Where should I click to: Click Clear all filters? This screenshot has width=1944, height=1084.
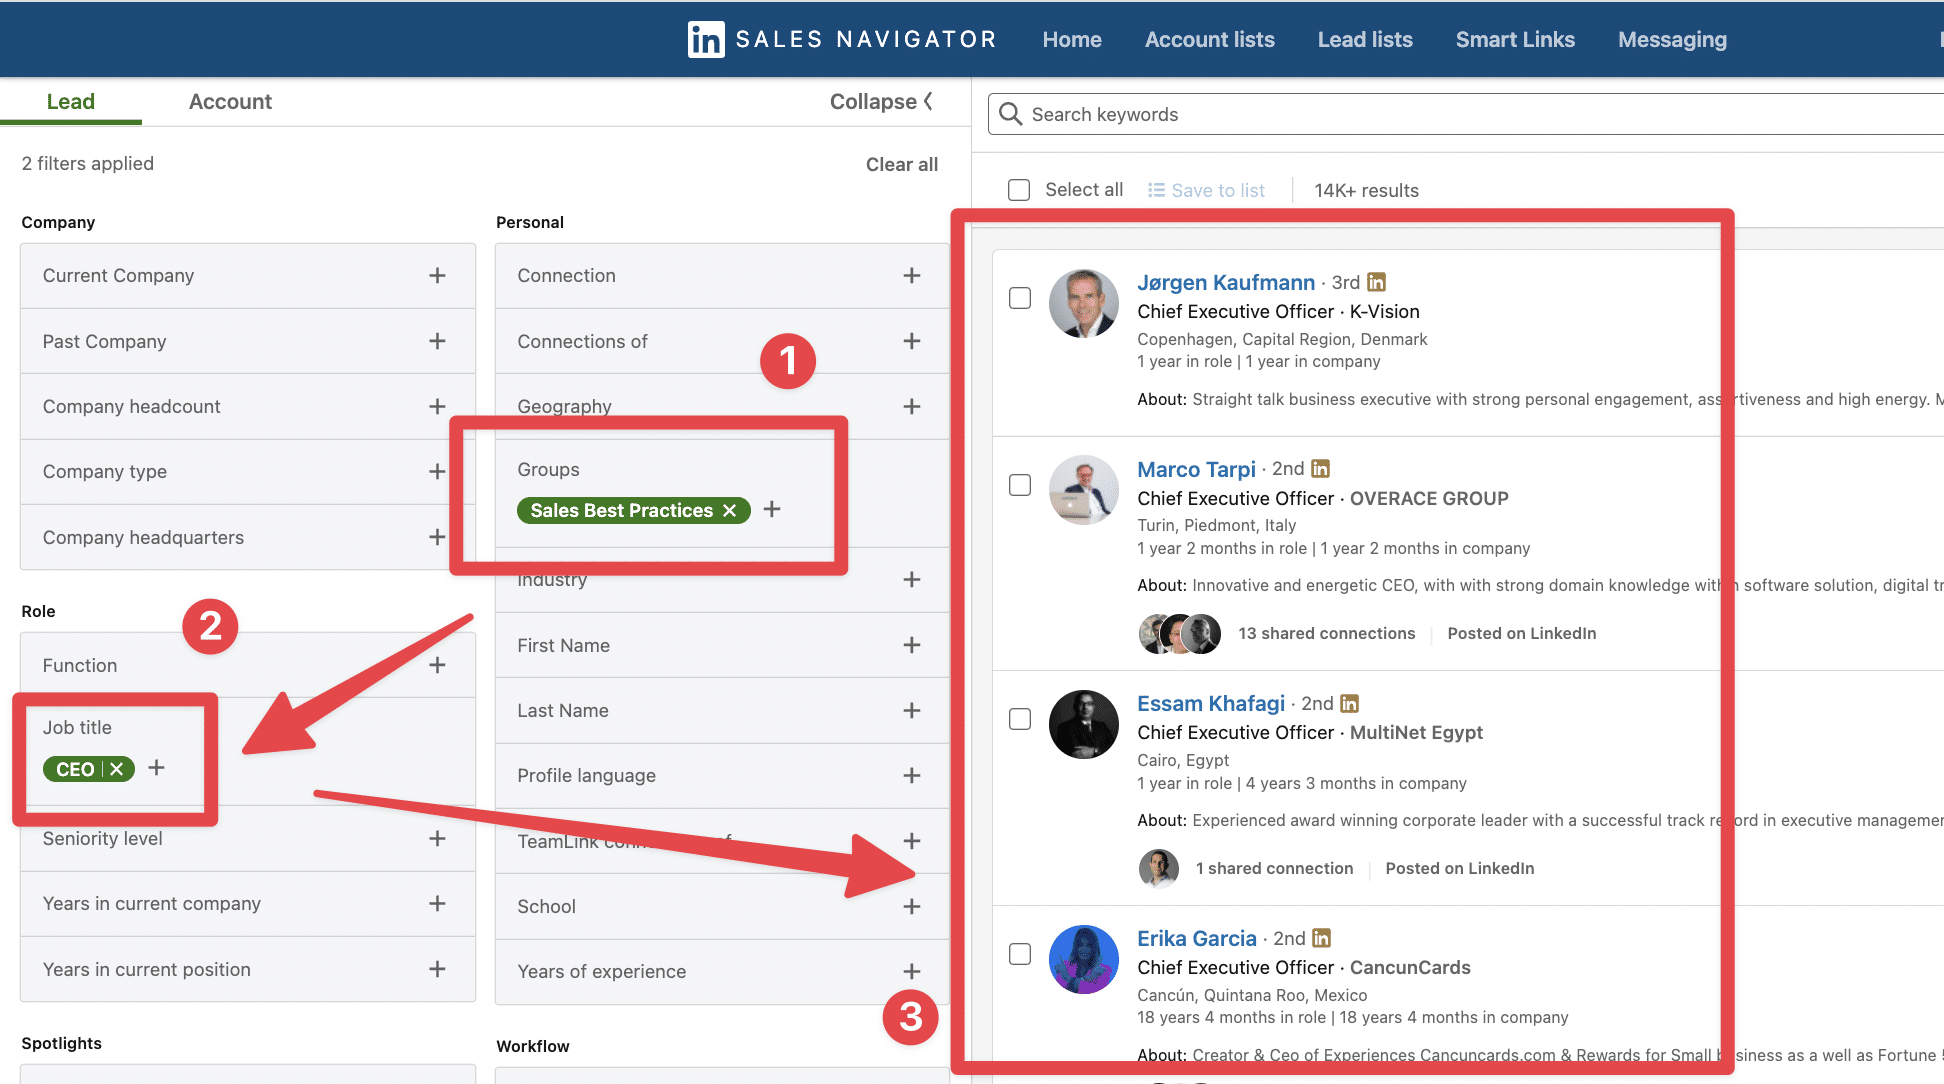click(902, 165)
